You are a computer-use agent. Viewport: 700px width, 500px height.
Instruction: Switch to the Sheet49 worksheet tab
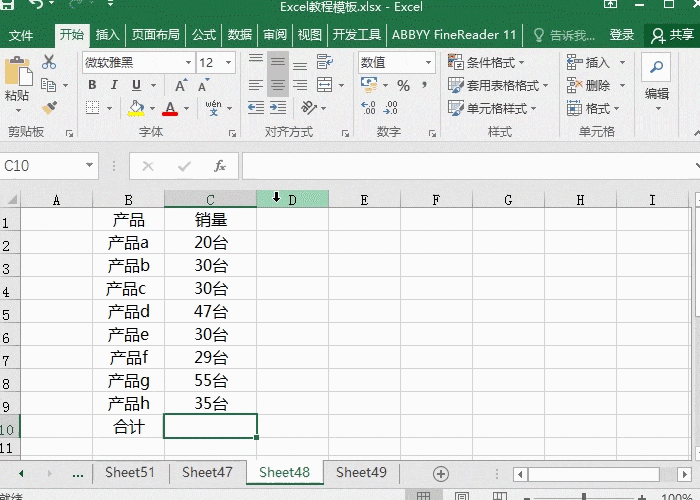click(361, 472)
